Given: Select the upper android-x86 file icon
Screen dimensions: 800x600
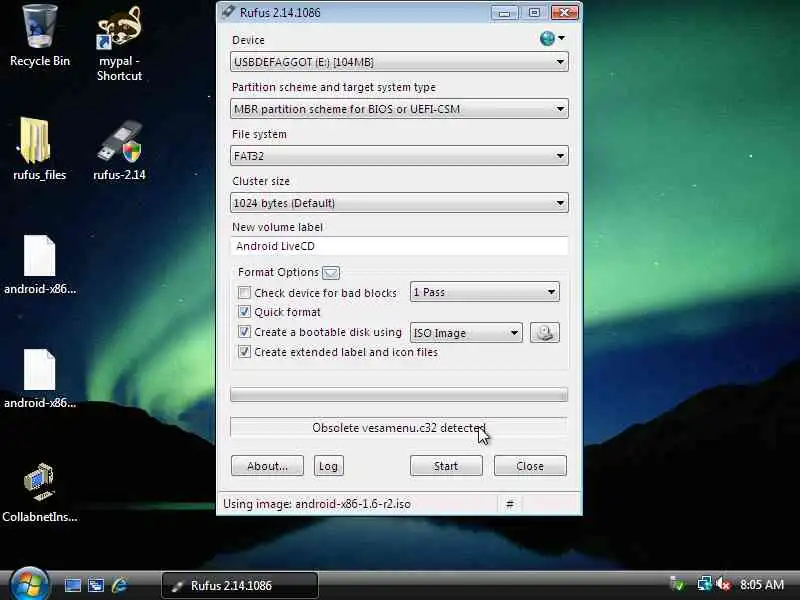Looking at the screenshot, I should point(40,264).
